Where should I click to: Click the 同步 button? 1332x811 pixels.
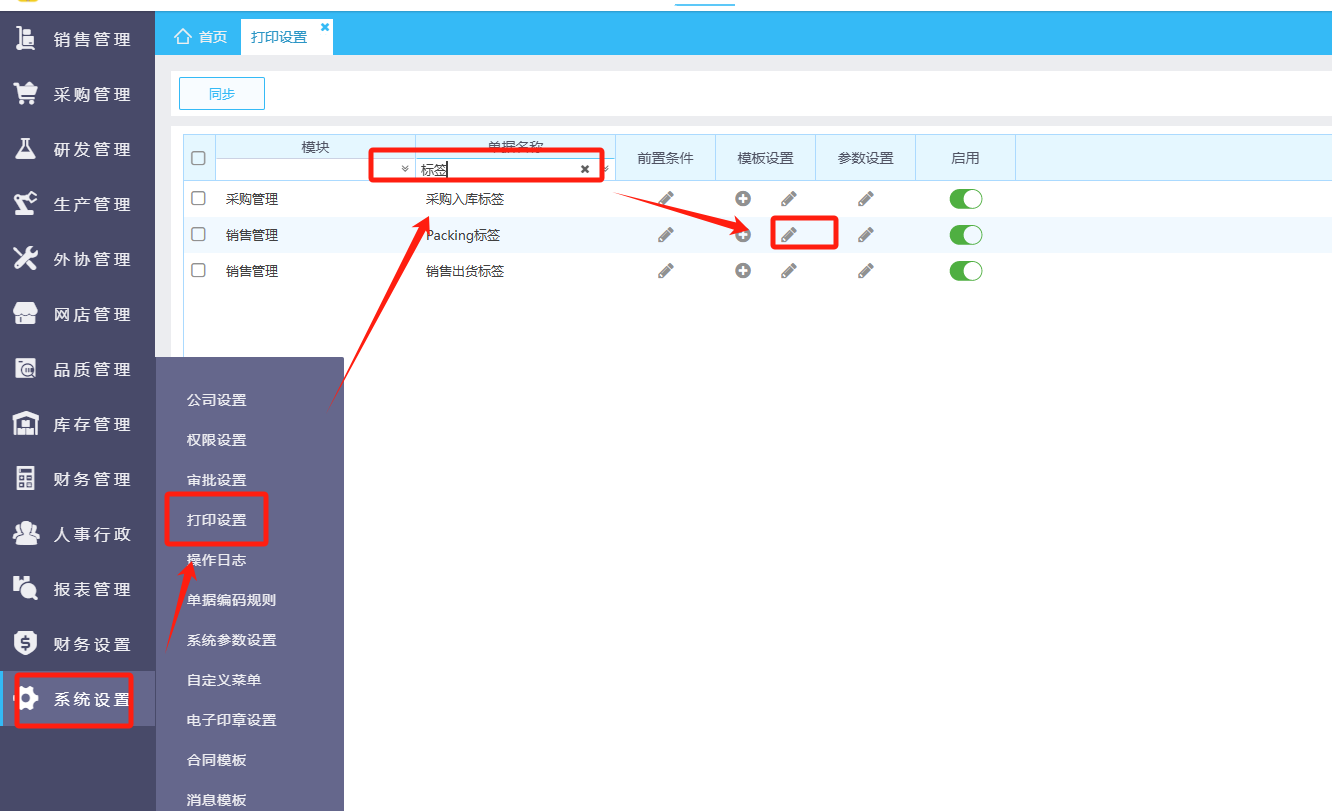pyautogui.click(x=222, y=93)
